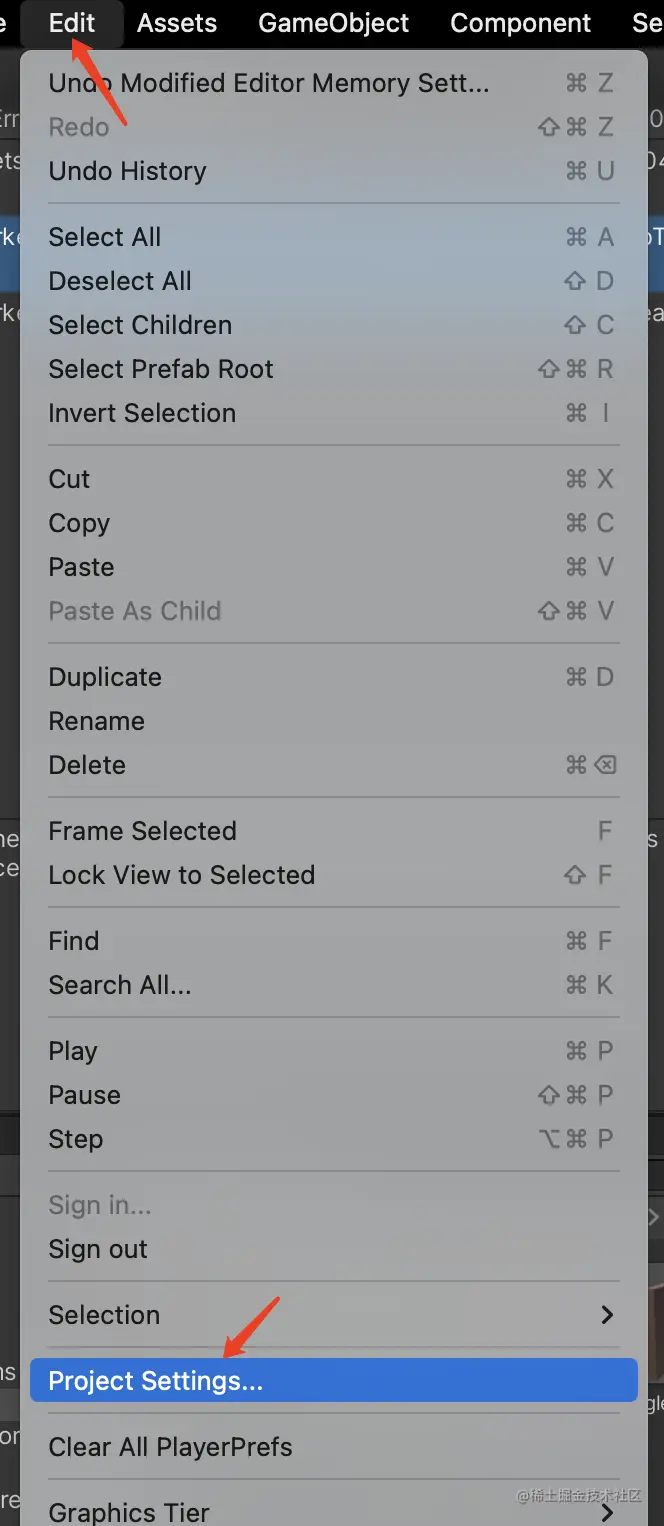
Task: Choose Deselect All
Action: coord(120,281)
